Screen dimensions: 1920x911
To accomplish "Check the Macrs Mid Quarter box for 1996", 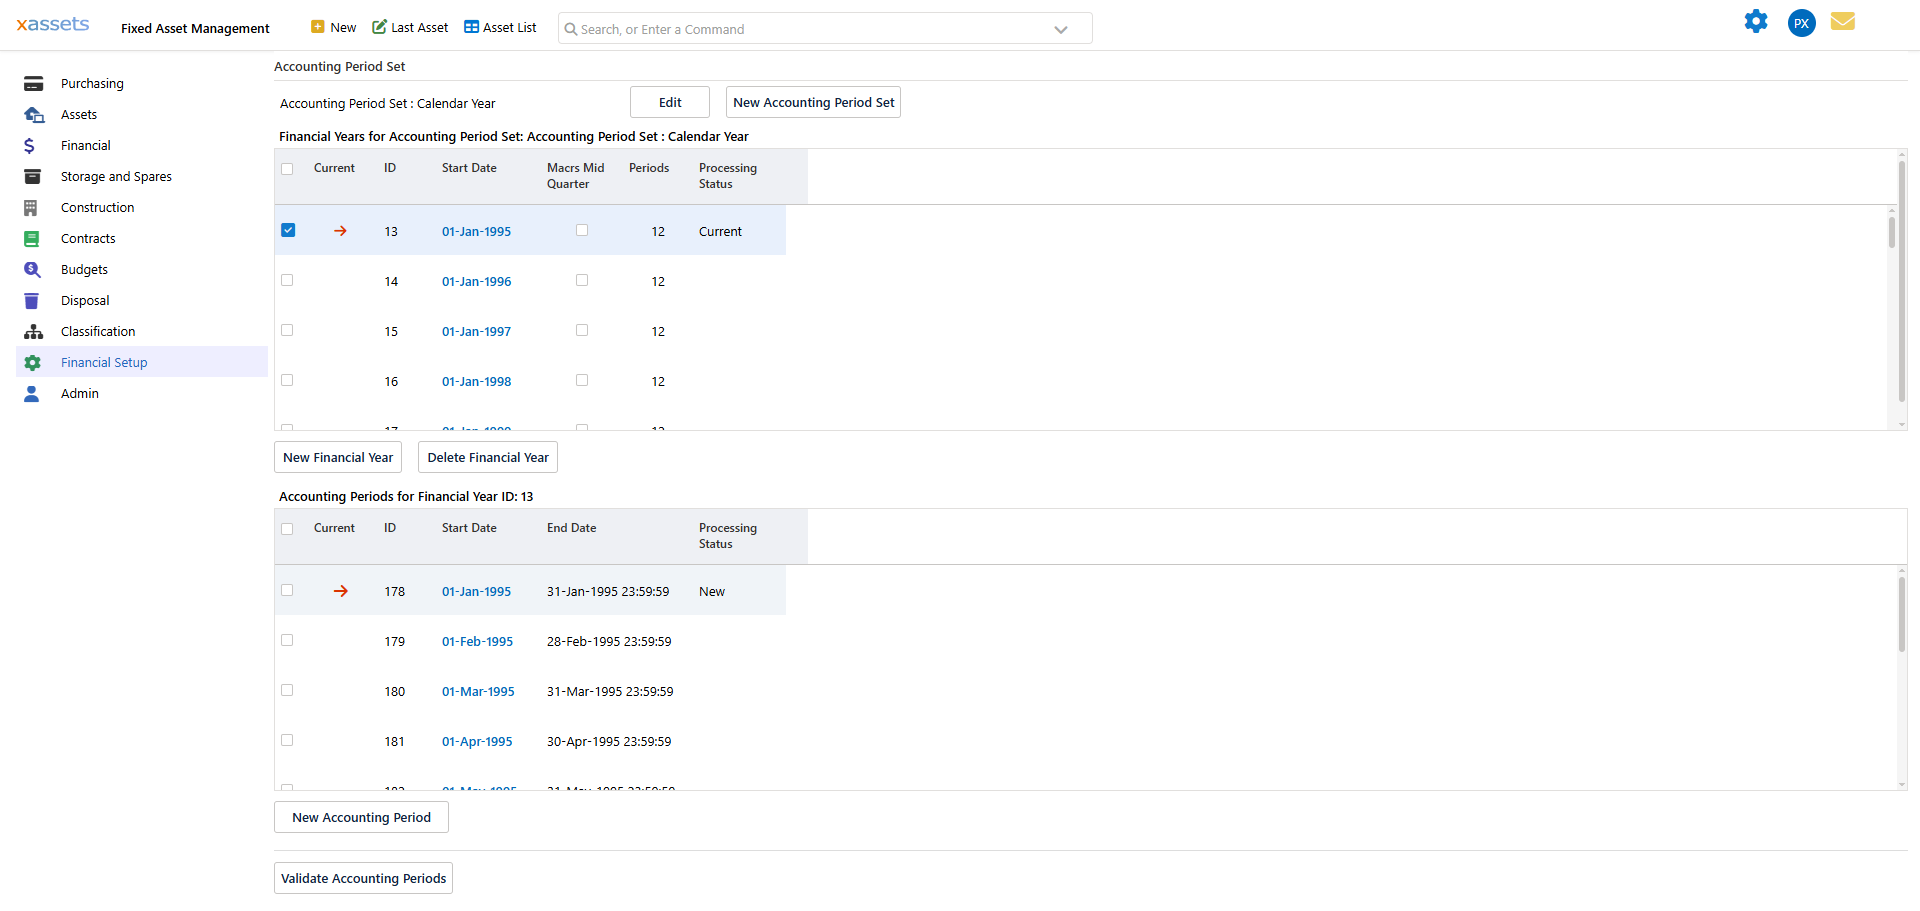I will pos(582,280).
